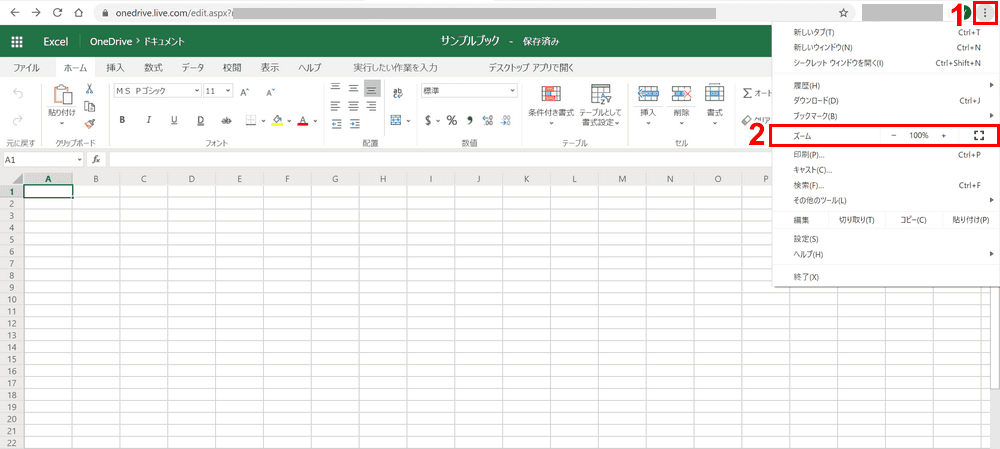Expand the 条件付き書式 dropdown
Screen dimensions: 1000x449
pyautogui.click(x=551, y=123)
